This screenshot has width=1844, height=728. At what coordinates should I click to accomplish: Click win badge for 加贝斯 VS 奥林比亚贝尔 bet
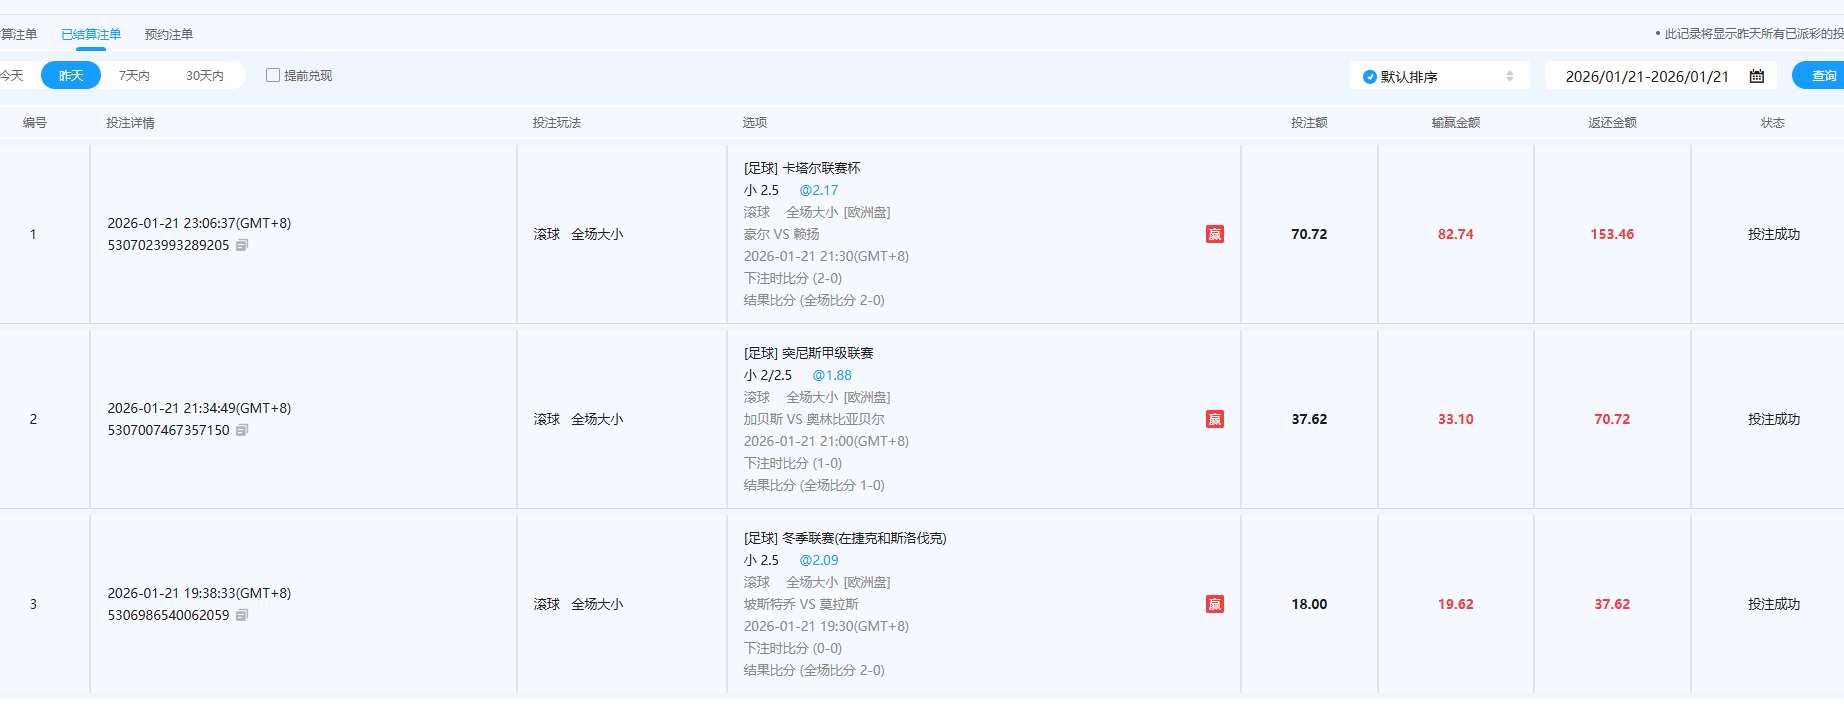tap(1215, 419)
